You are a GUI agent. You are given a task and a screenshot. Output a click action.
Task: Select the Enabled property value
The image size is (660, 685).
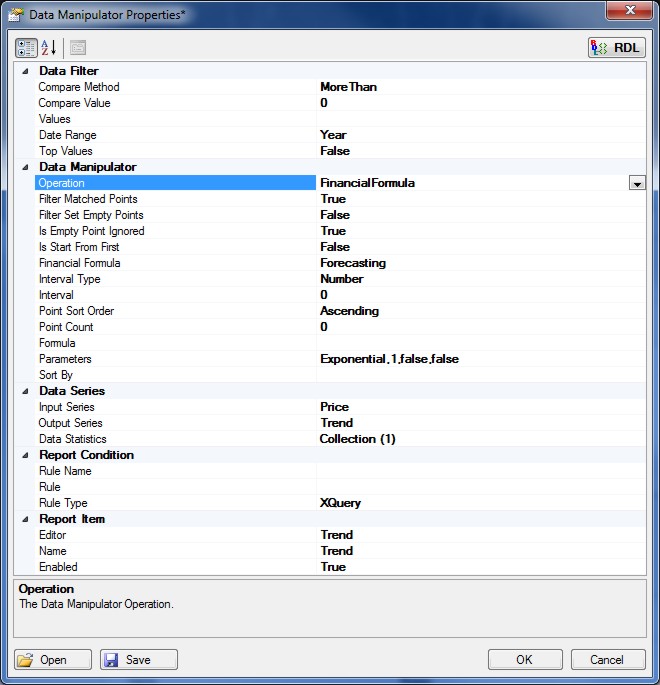480,567
